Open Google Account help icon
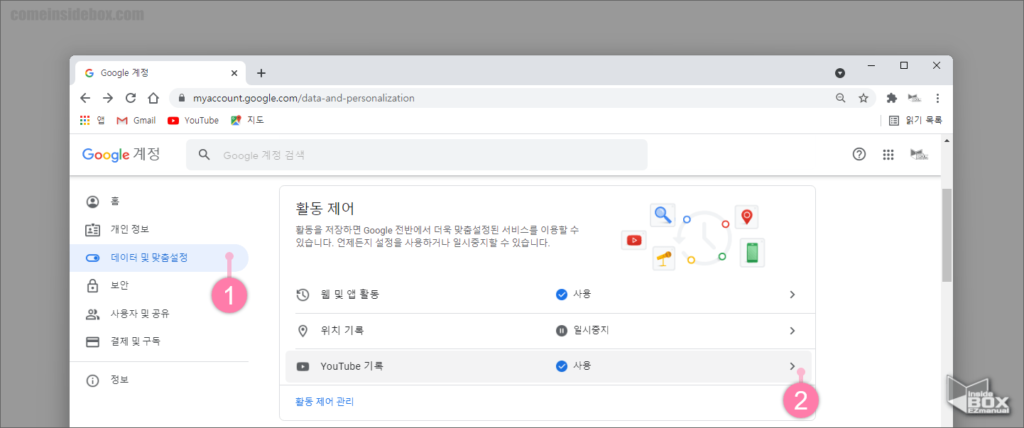The image size is (1024, 428). pyautogui.click(x=859, y=155)
